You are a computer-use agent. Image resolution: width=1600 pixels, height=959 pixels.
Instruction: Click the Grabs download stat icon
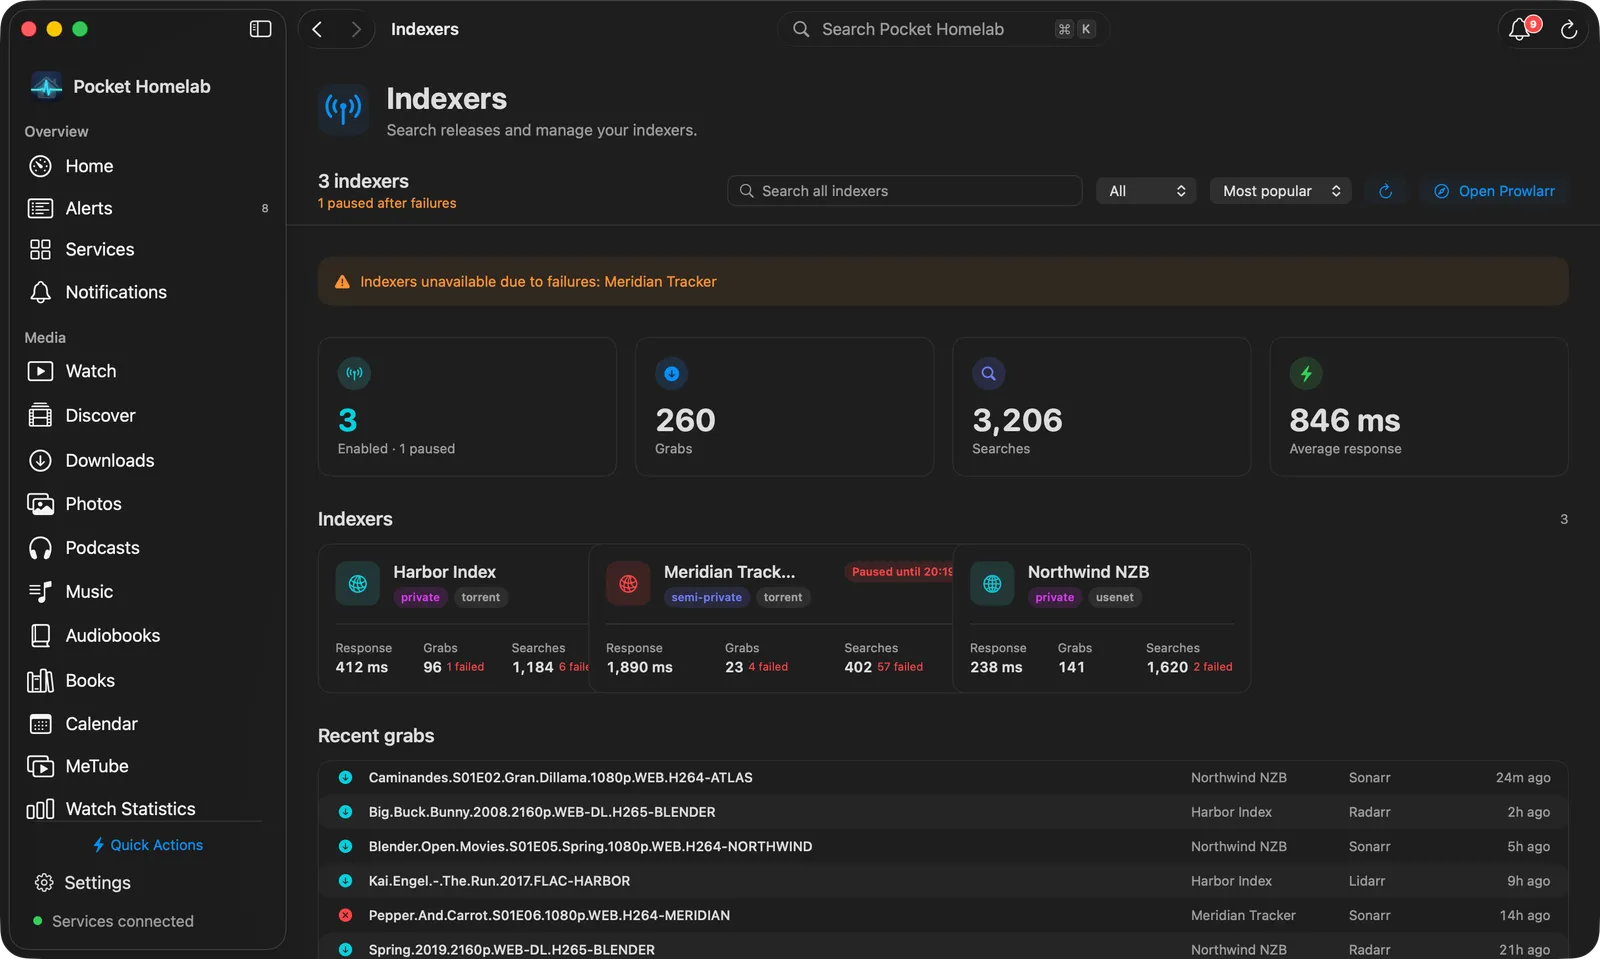(672, 374)
